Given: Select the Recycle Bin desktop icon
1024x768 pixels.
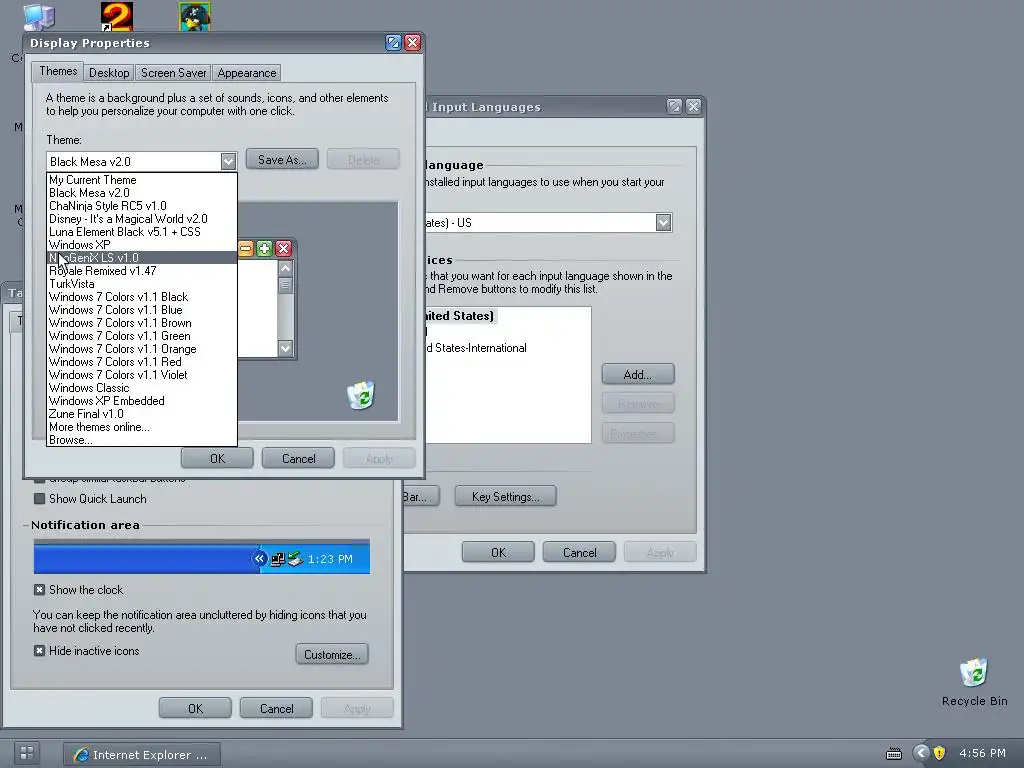Looking at the screenshot, I should tap(974, 682).
